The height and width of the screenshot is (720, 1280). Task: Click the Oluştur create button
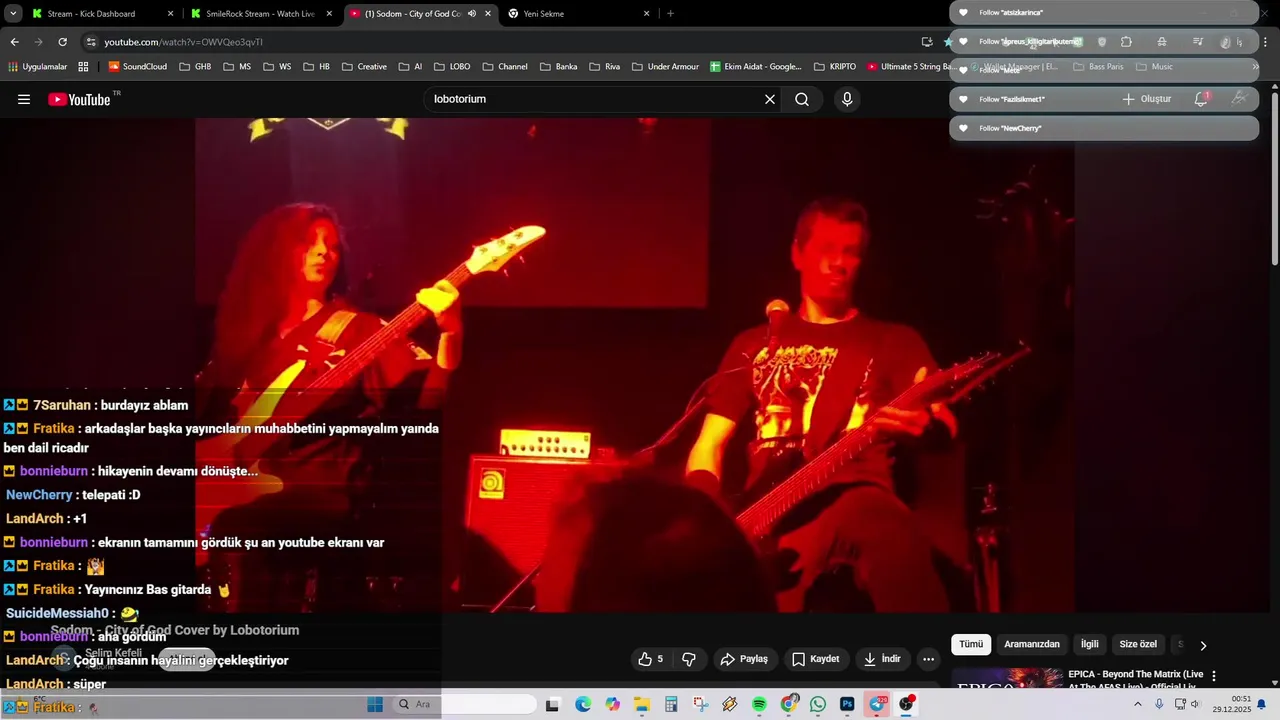(1146, 99)
